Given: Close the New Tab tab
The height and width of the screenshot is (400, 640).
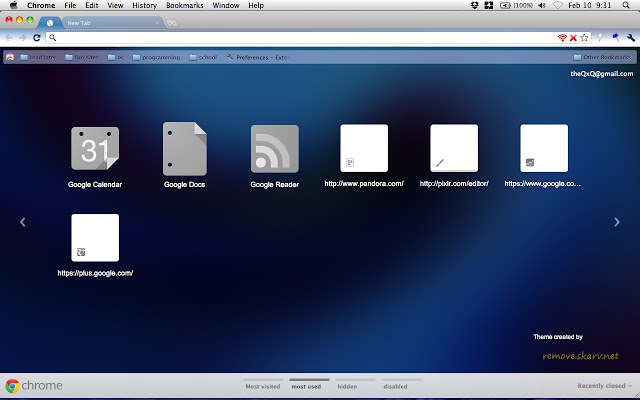Looking at the screenshot, I should click(x=157, y=23).
